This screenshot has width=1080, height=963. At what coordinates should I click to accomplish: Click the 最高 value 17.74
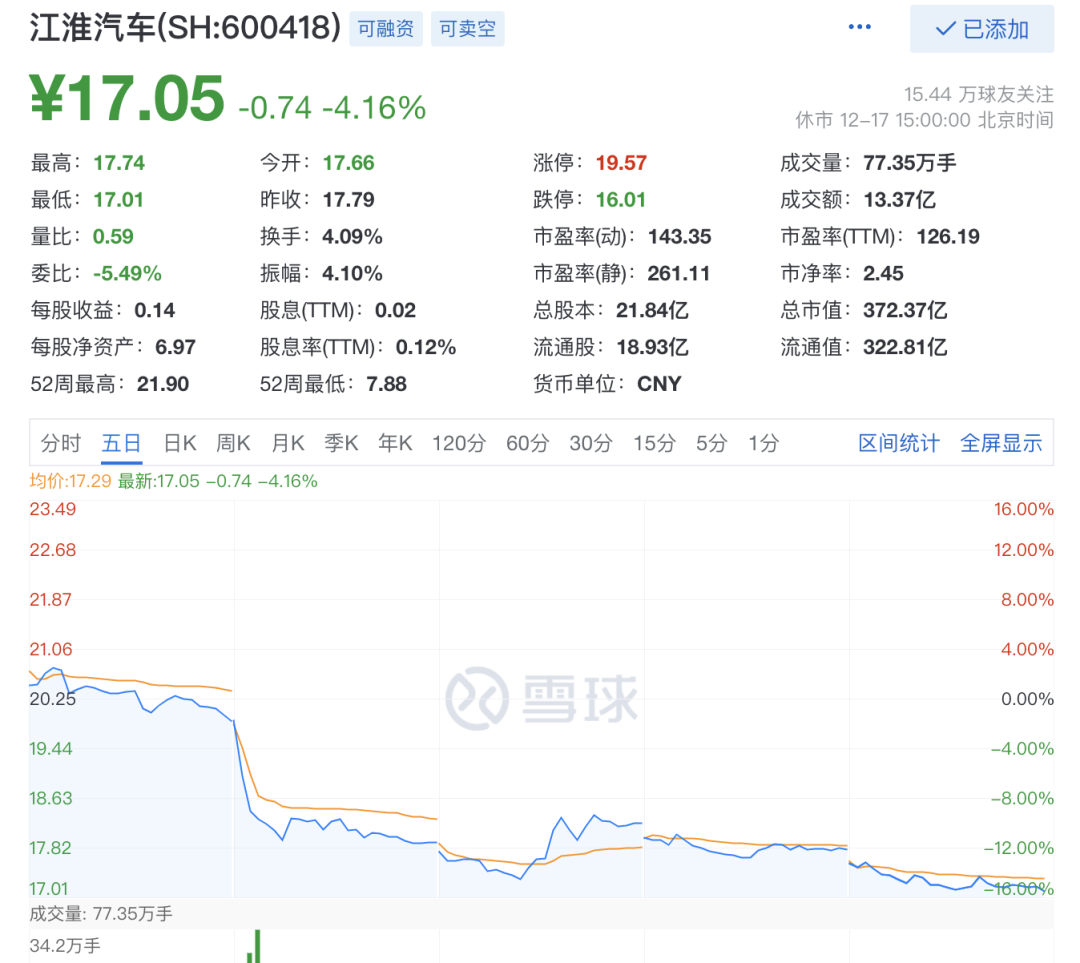[x=119, y=163]
